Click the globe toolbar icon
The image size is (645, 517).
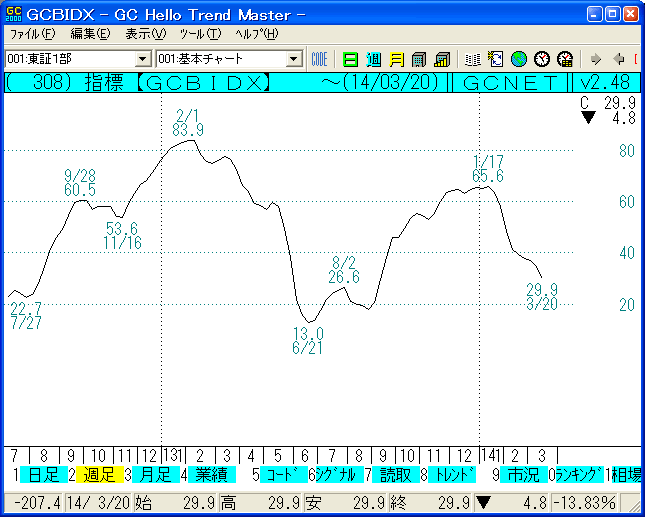tap(519, 60)
